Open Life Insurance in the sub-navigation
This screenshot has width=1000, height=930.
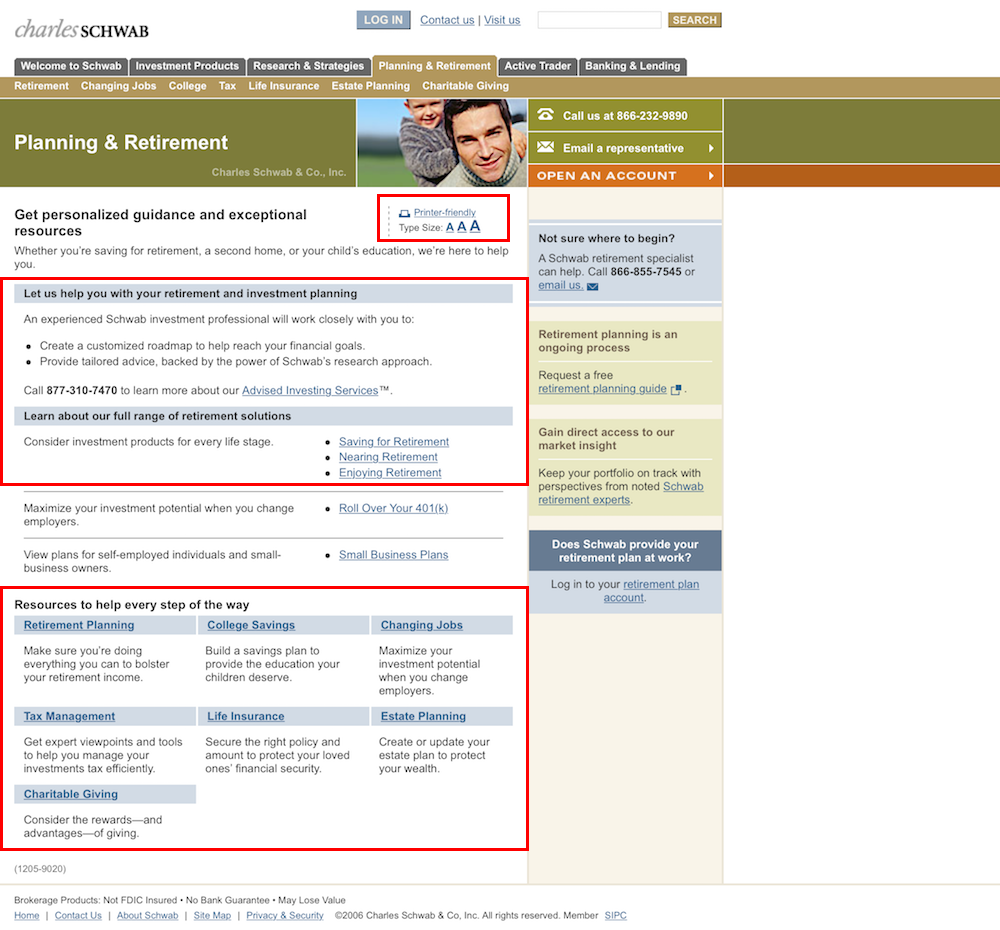click(x=284, y=86)
